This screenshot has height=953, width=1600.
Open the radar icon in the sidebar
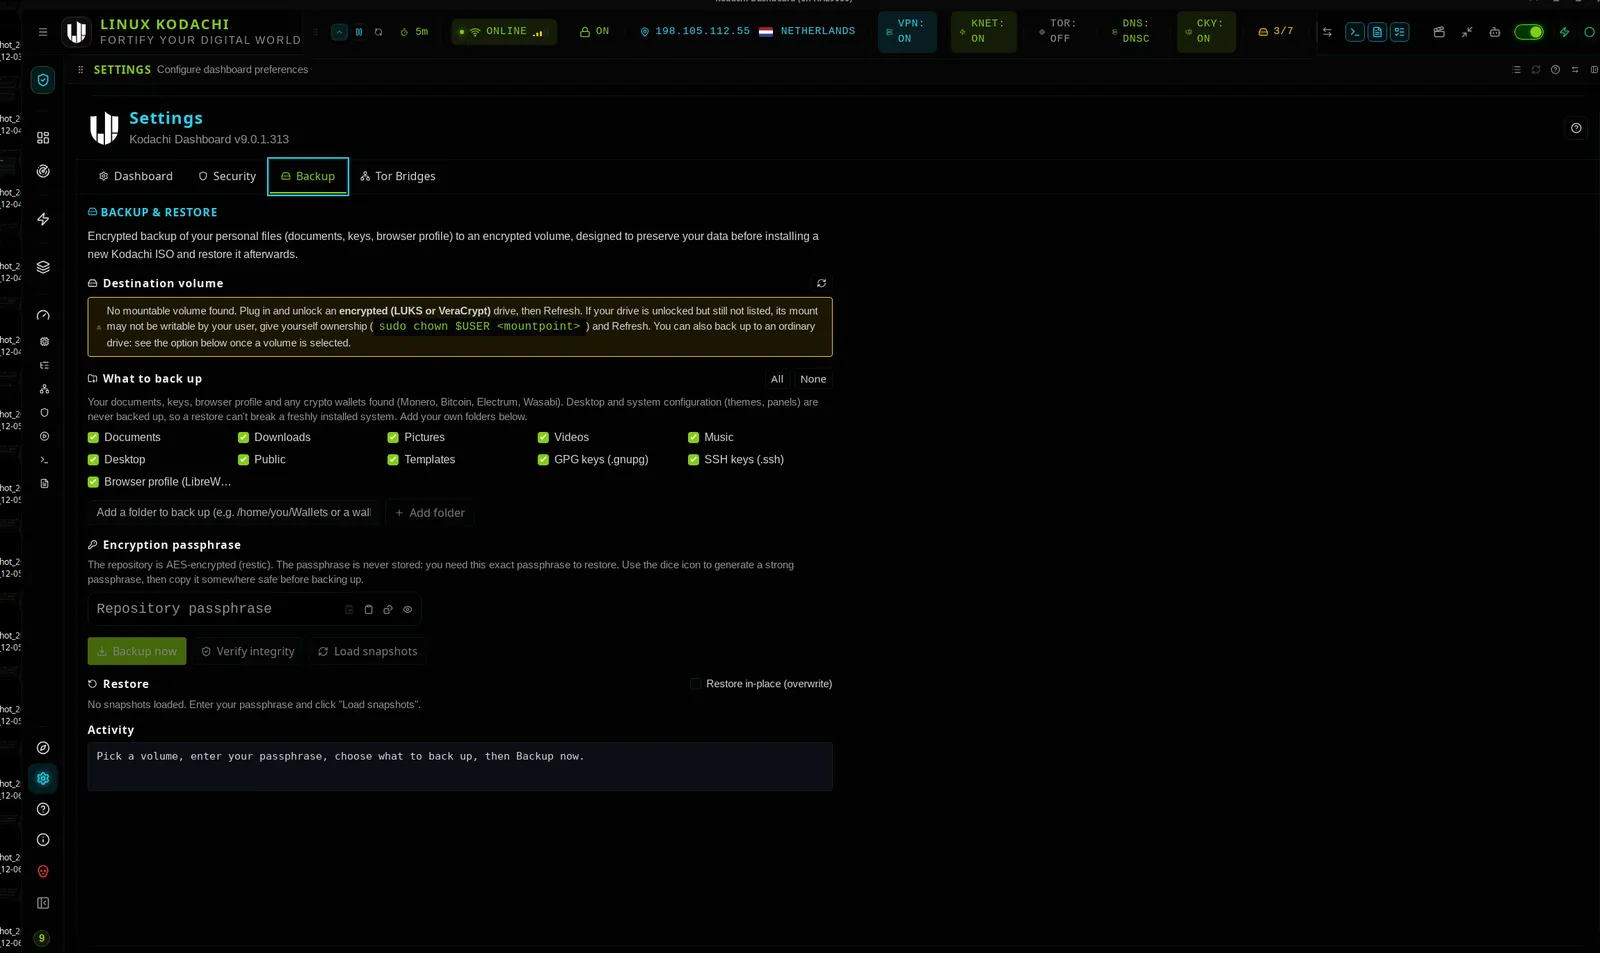(x=43, y=171)
